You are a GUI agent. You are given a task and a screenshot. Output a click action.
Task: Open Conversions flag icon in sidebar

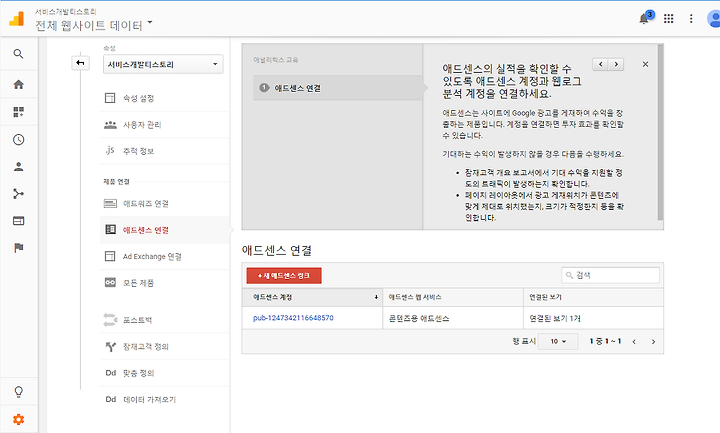click(x=18, y=248)
